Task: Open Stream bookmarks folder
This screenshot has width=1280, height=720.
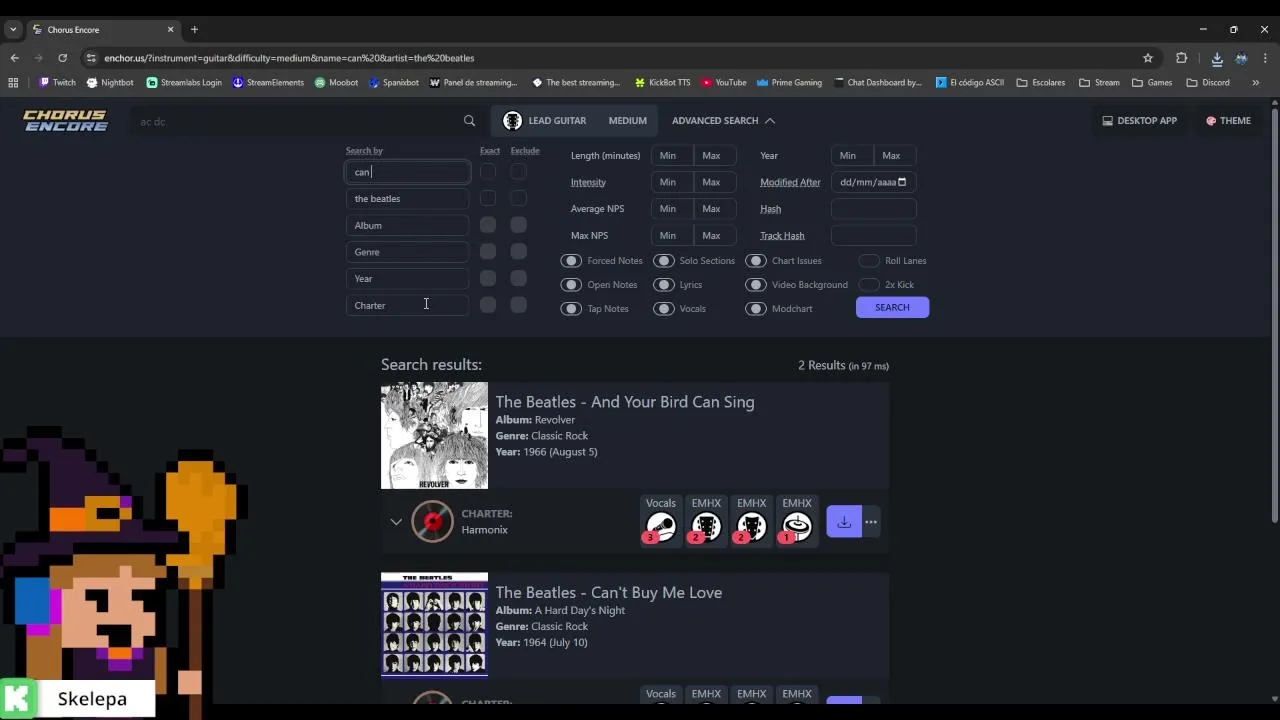Action: pos(1099,83)
